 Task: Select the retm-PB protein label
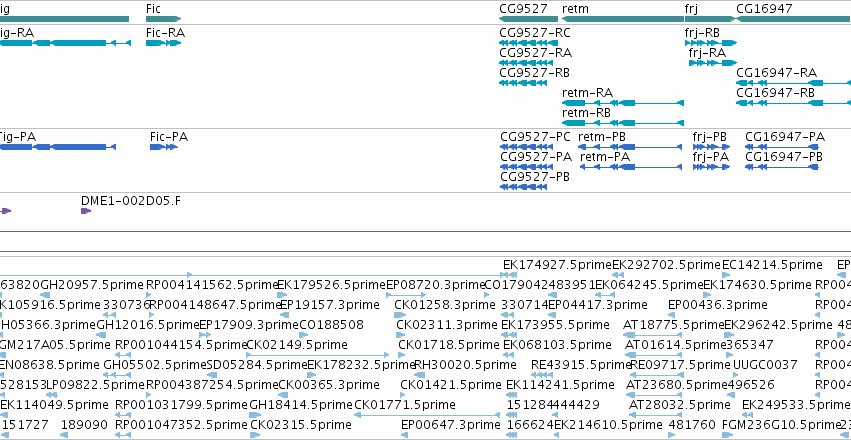tap(602, 137)
